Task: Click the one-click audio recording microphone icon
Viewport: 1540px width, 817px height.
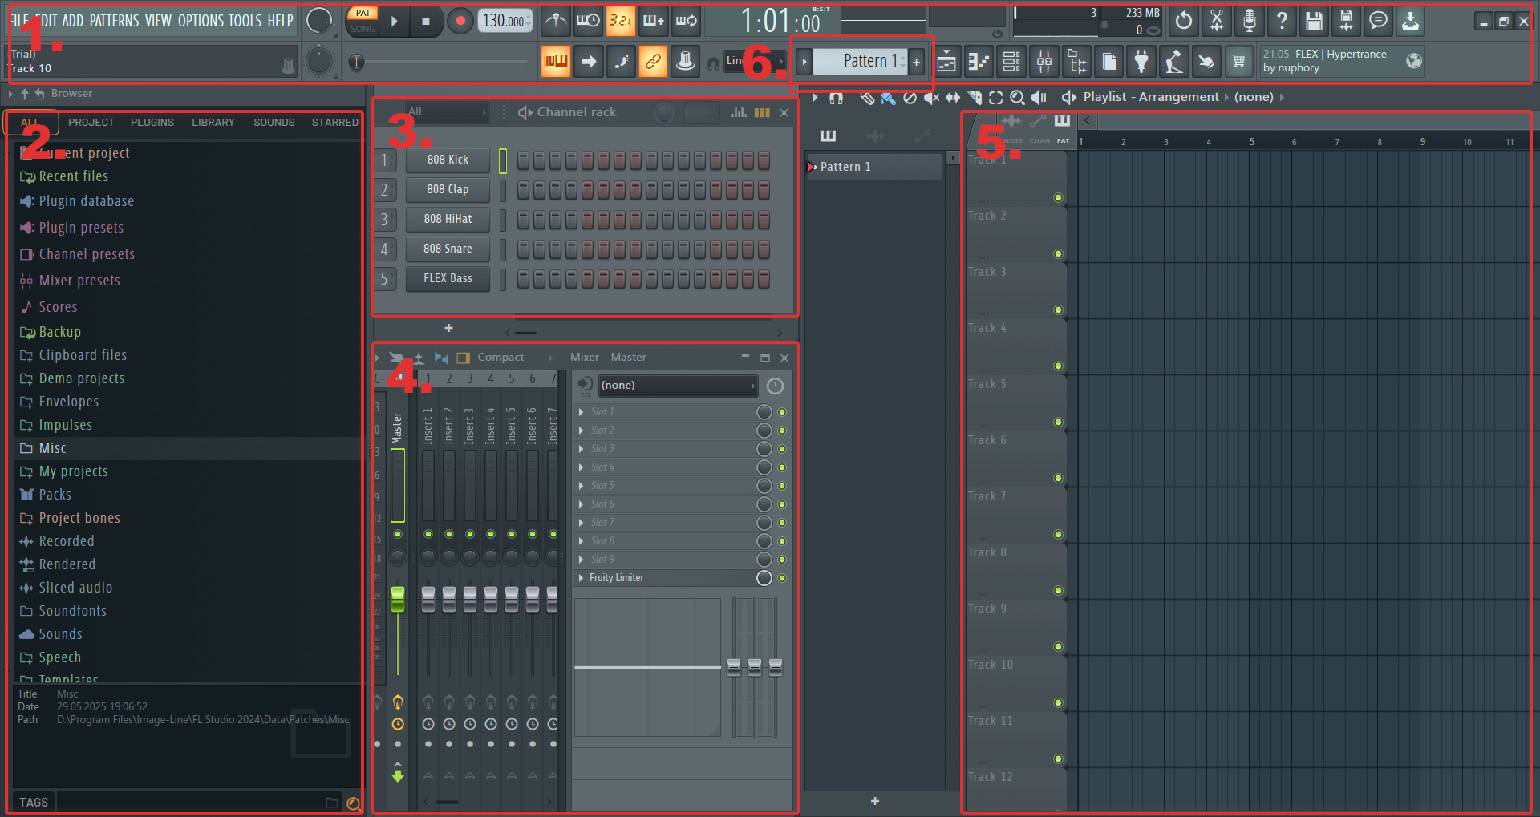Action: tap(1249, 20)
